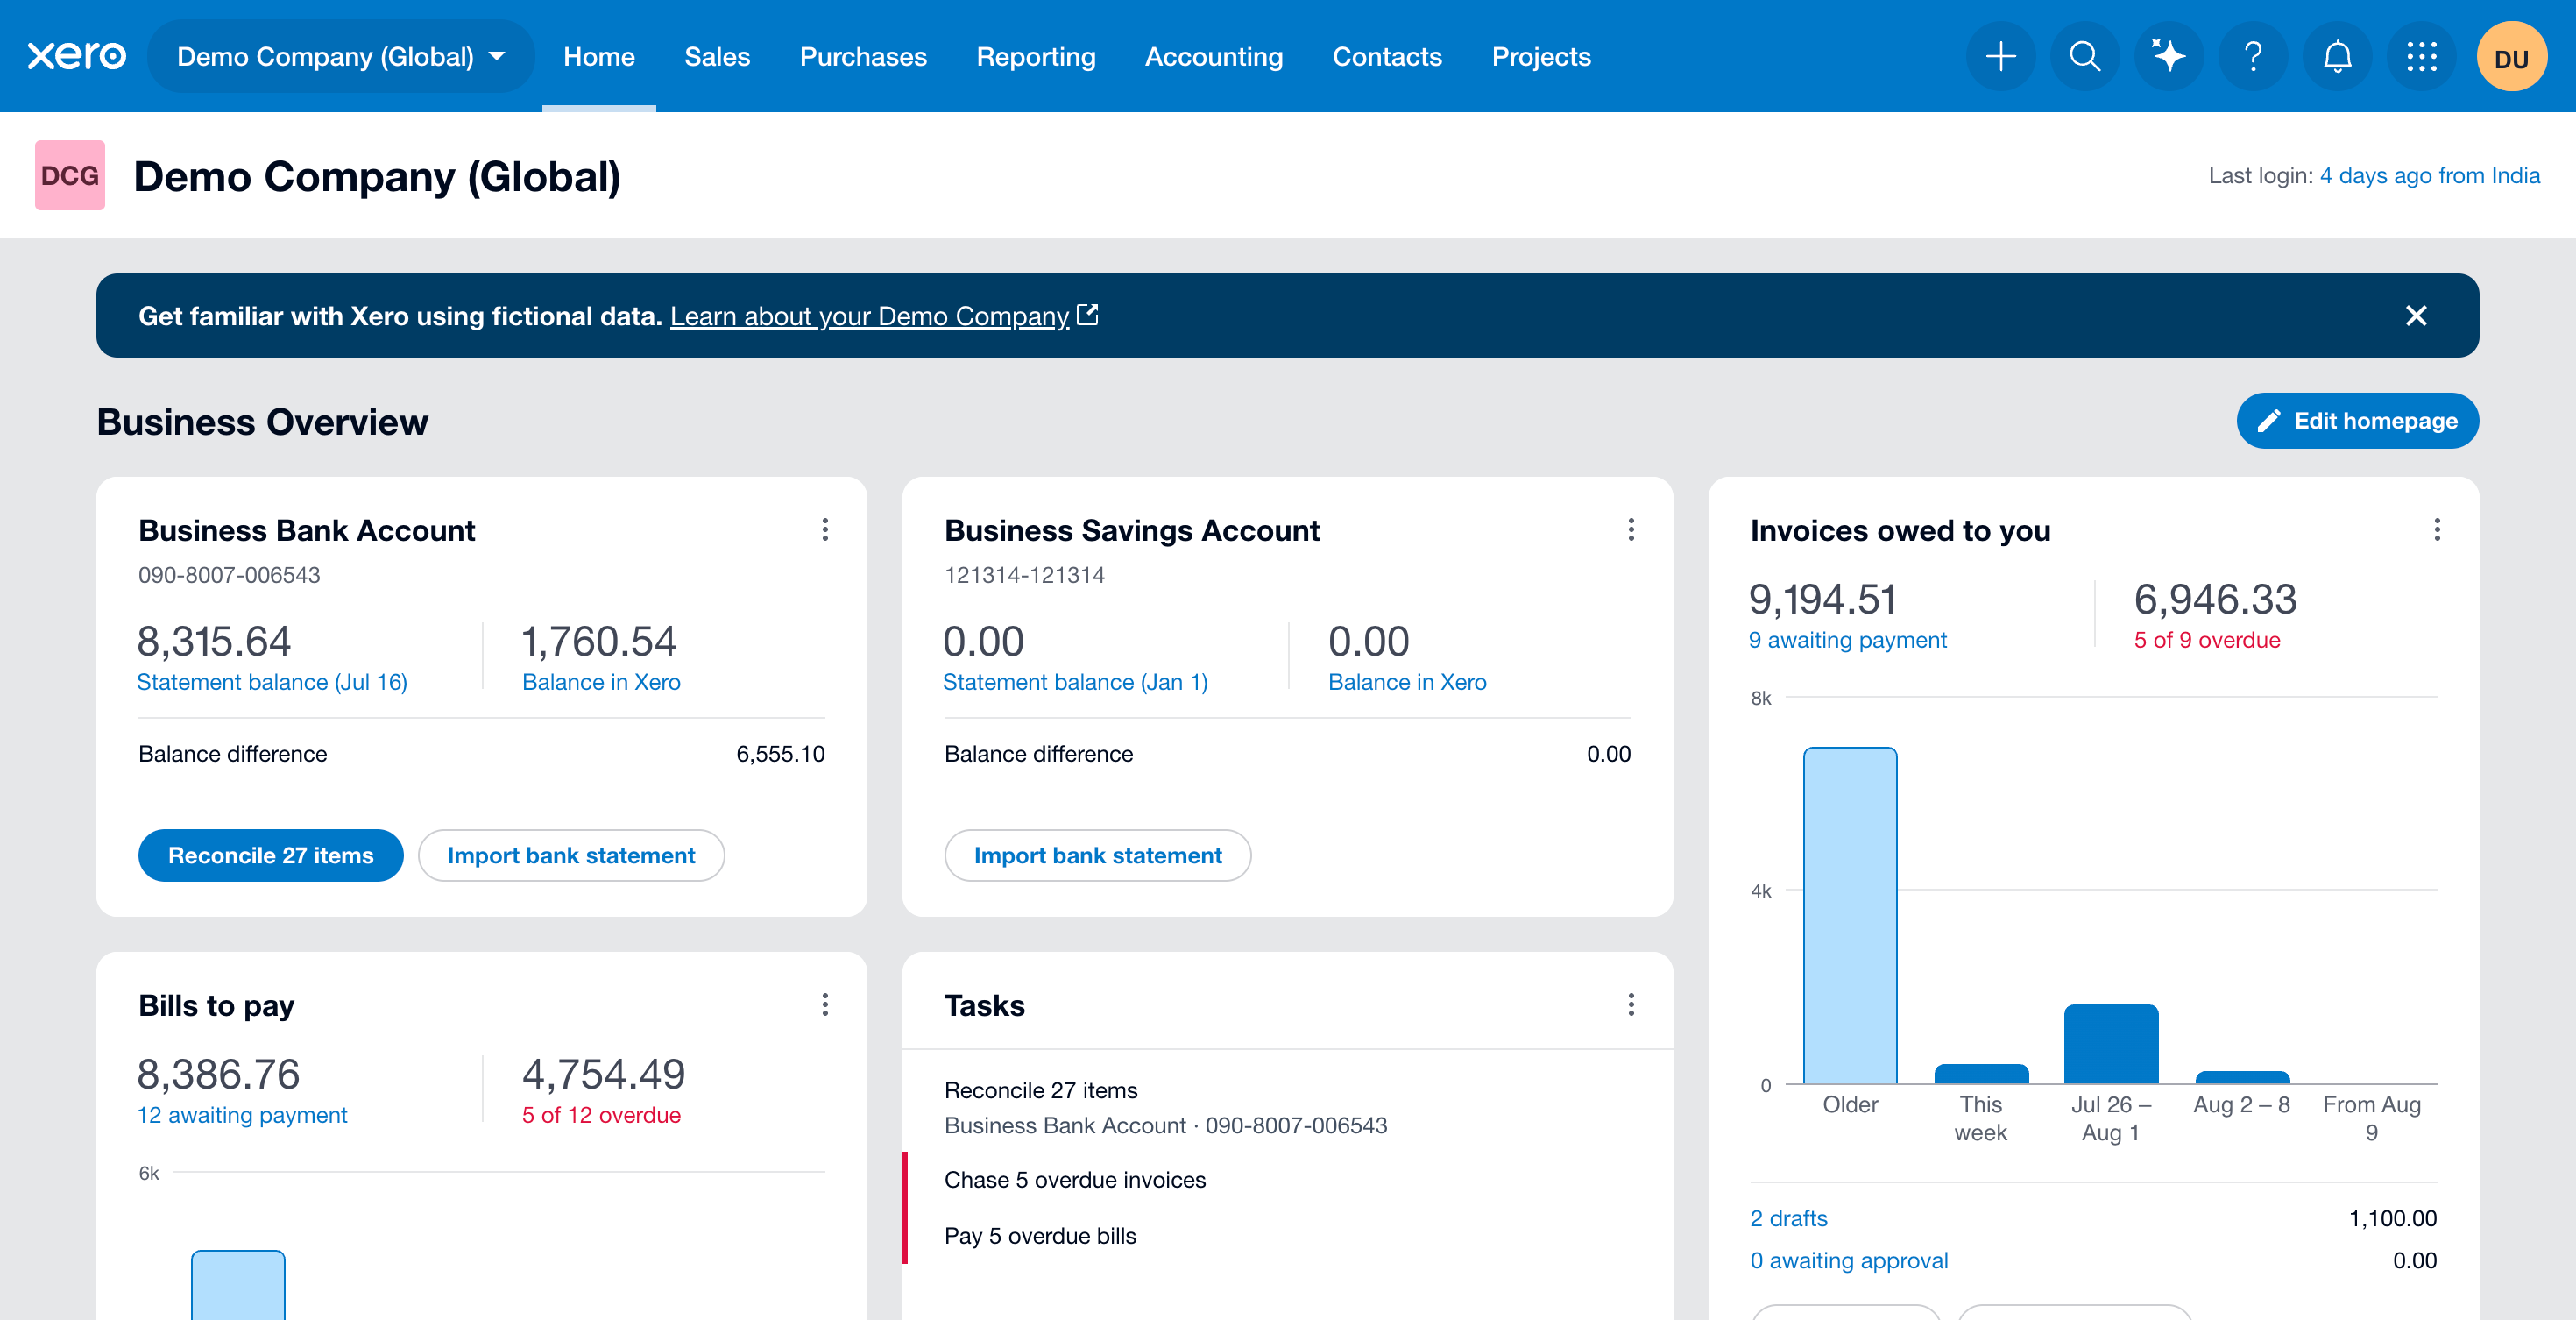Open the Purchases menu

tap(863, 56)
